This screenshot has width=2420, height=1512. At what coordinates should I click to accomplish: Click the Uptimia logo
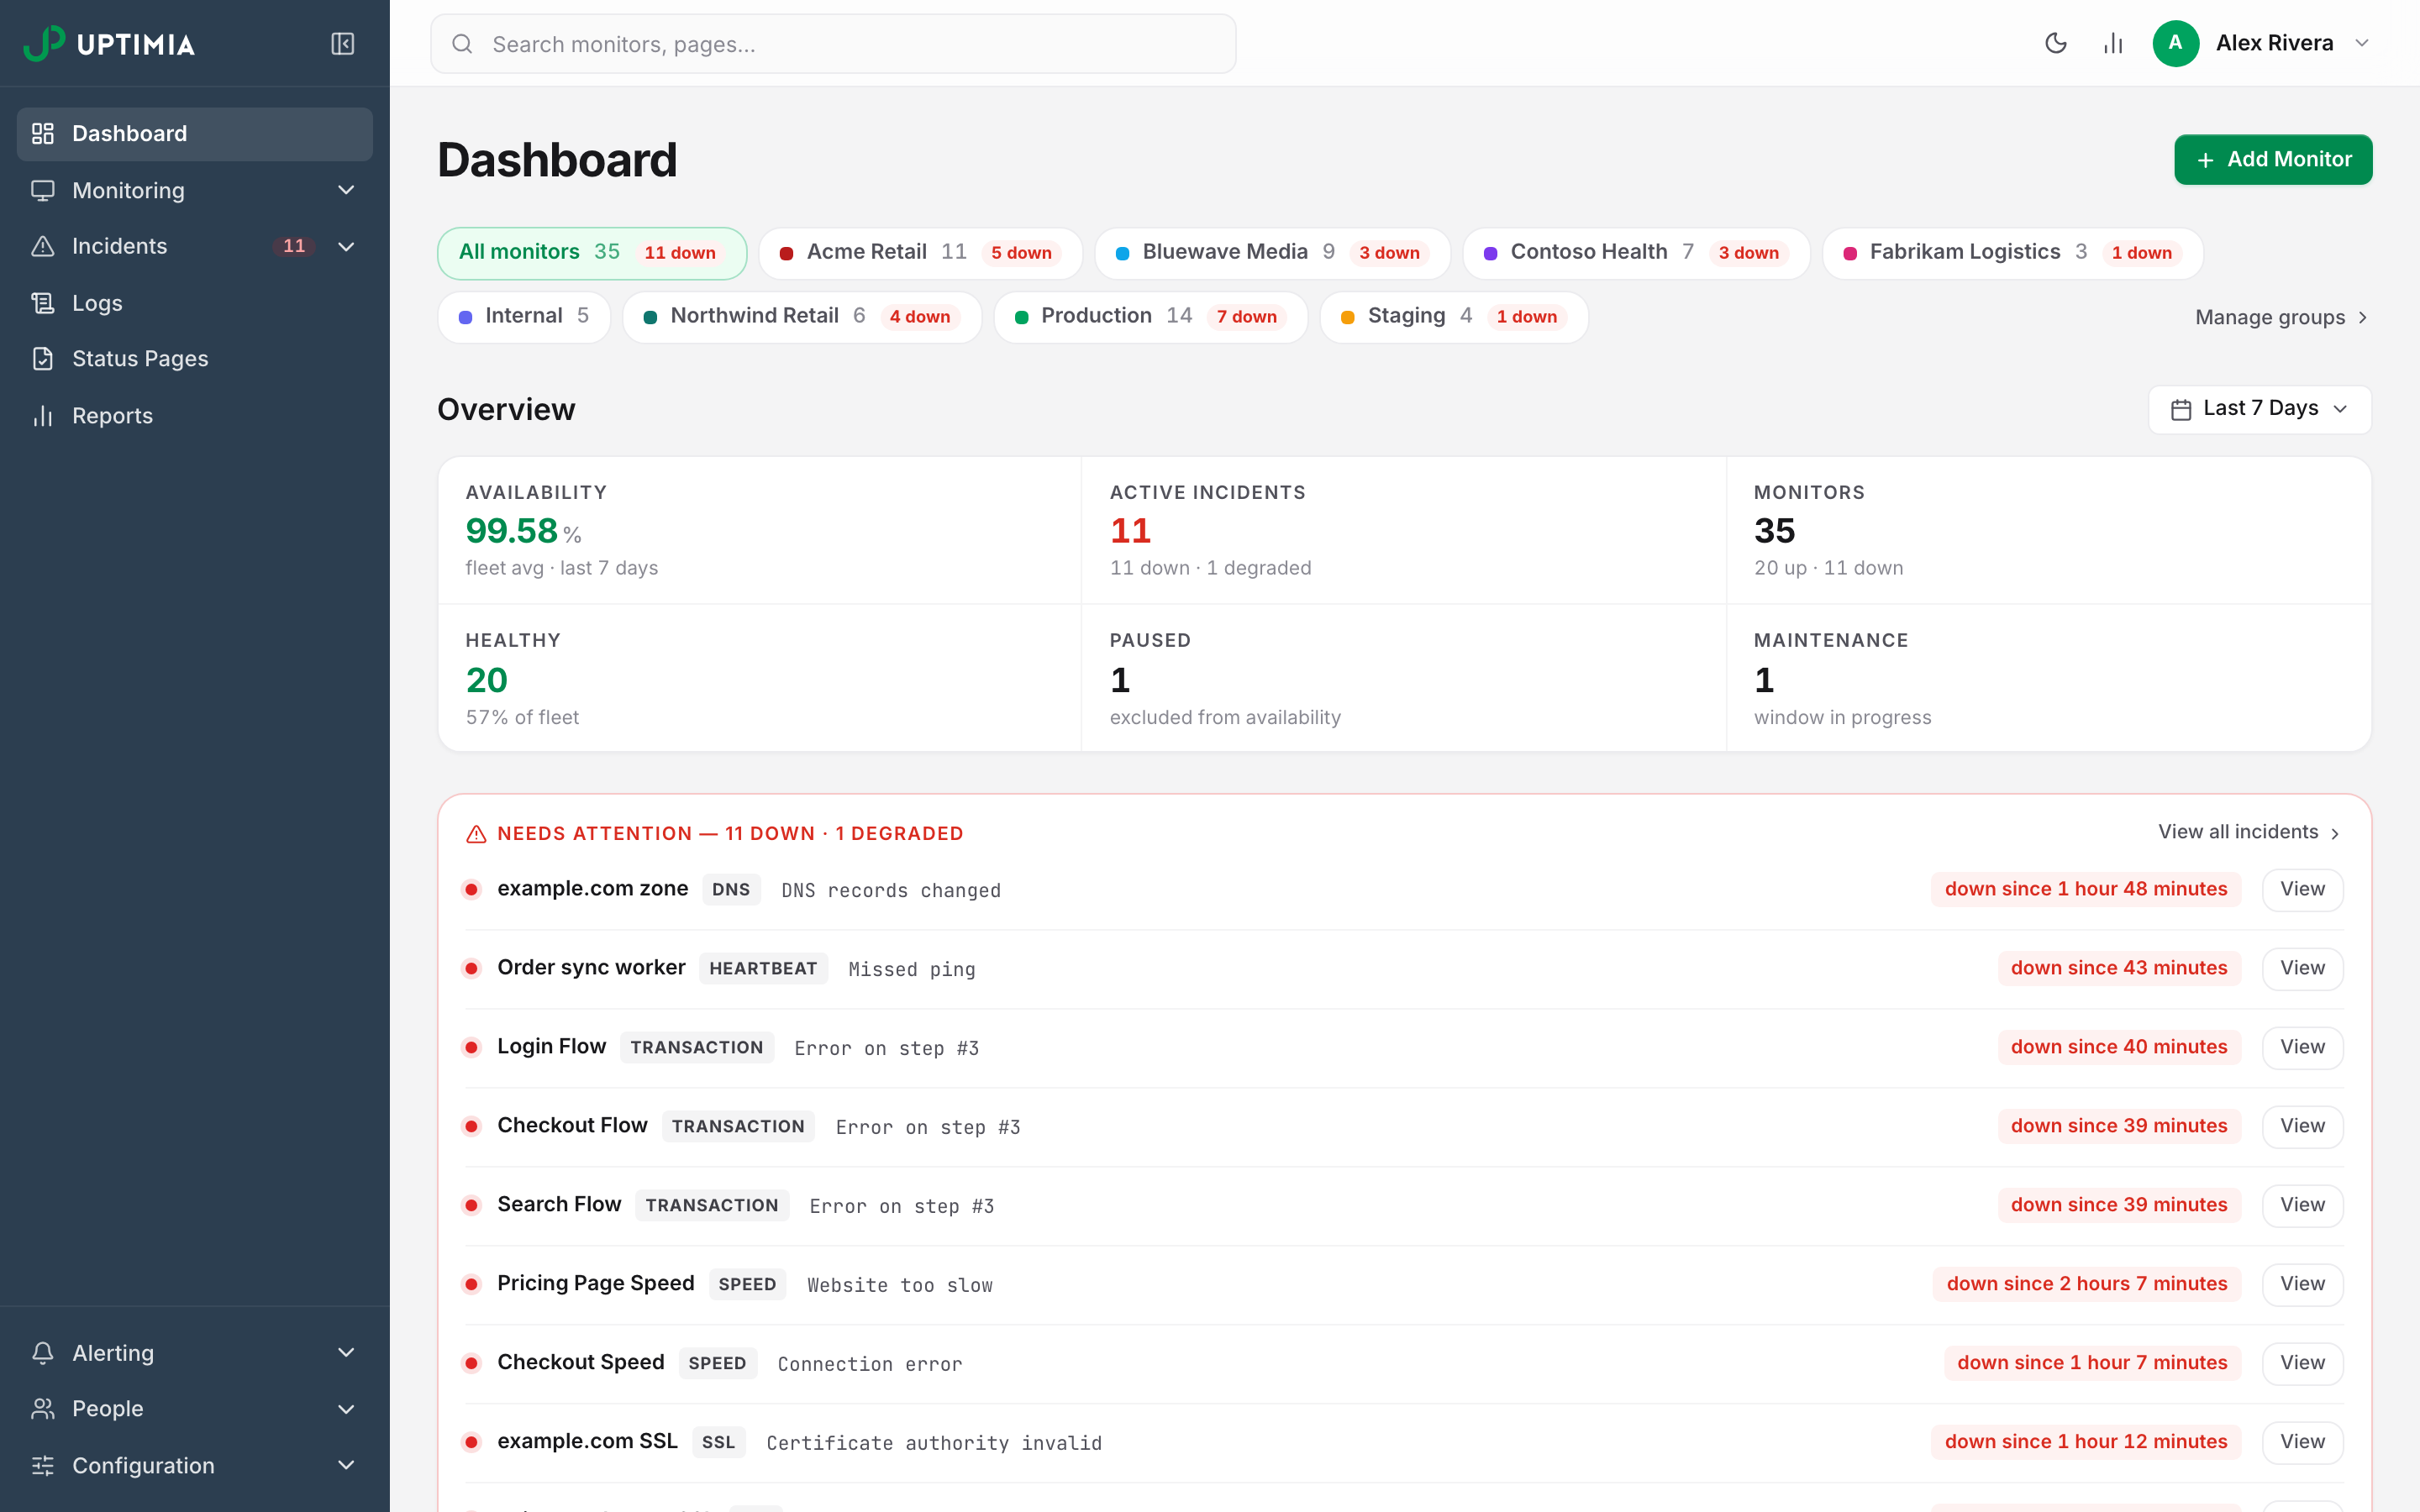tap(109, 44)
